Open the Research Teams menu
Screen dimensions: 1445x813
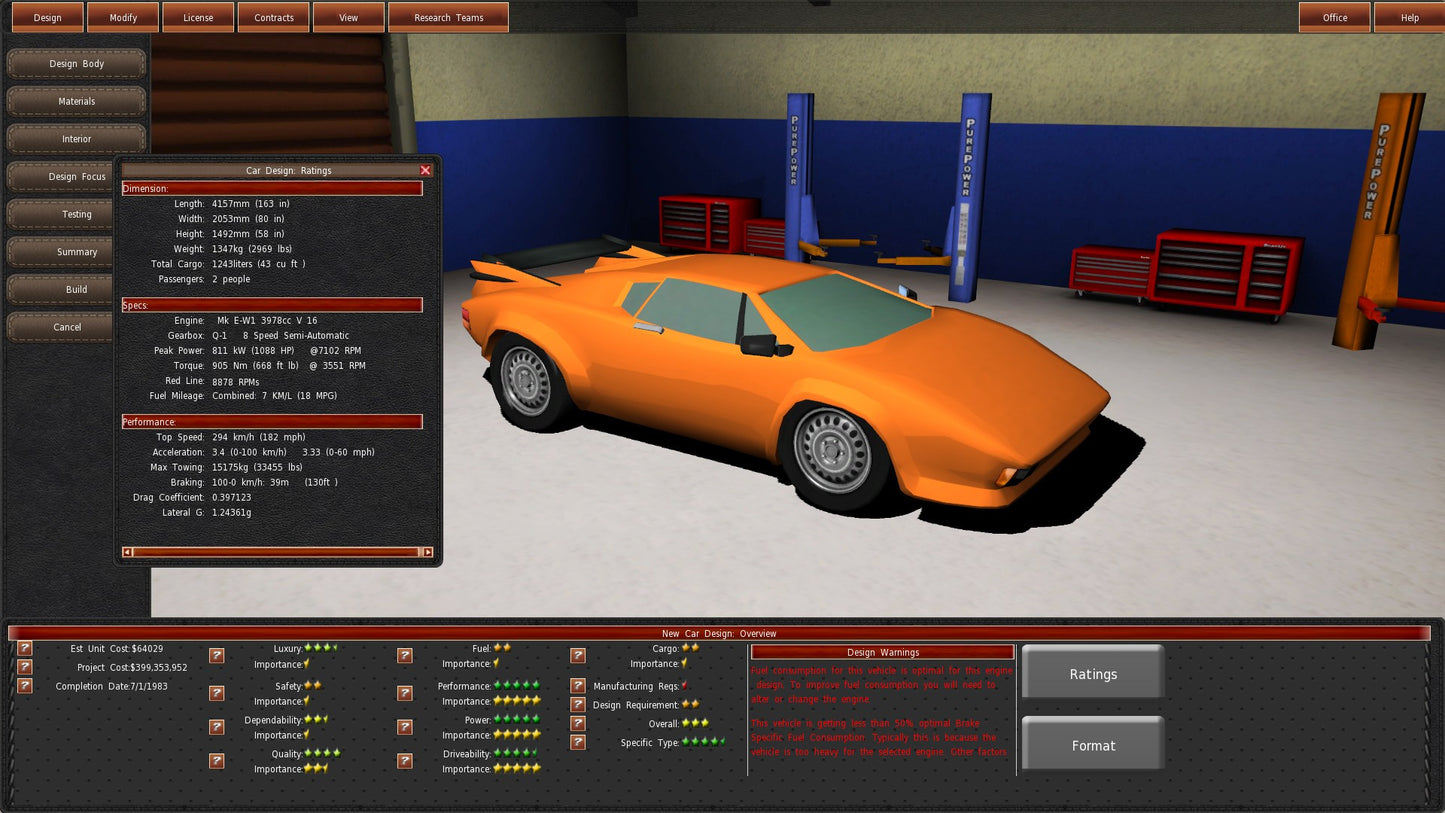[x=448, y=17]
